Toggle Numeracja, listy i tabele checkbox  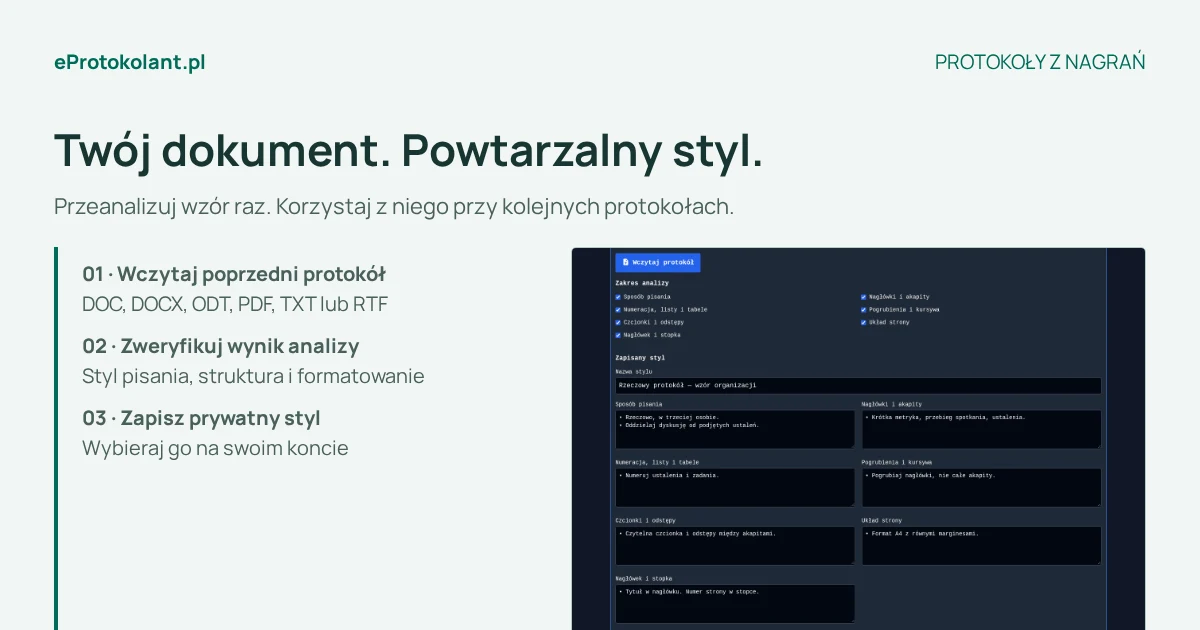[x=618, y=310]
